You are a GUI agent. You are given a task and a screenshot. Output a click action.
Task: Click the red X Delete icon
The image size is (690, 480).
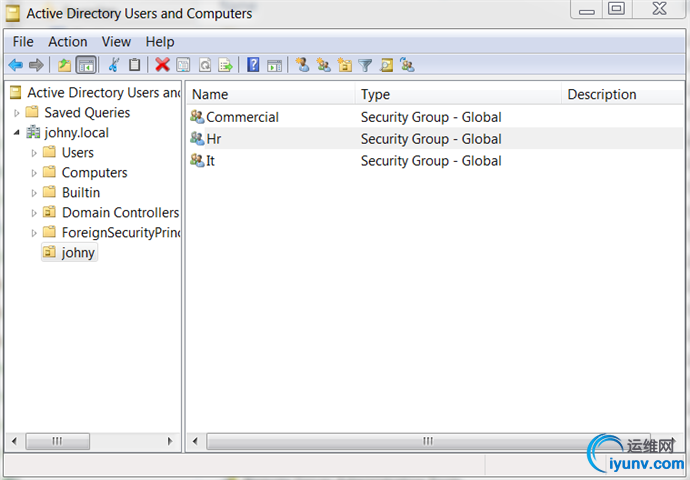pos(162,65)
